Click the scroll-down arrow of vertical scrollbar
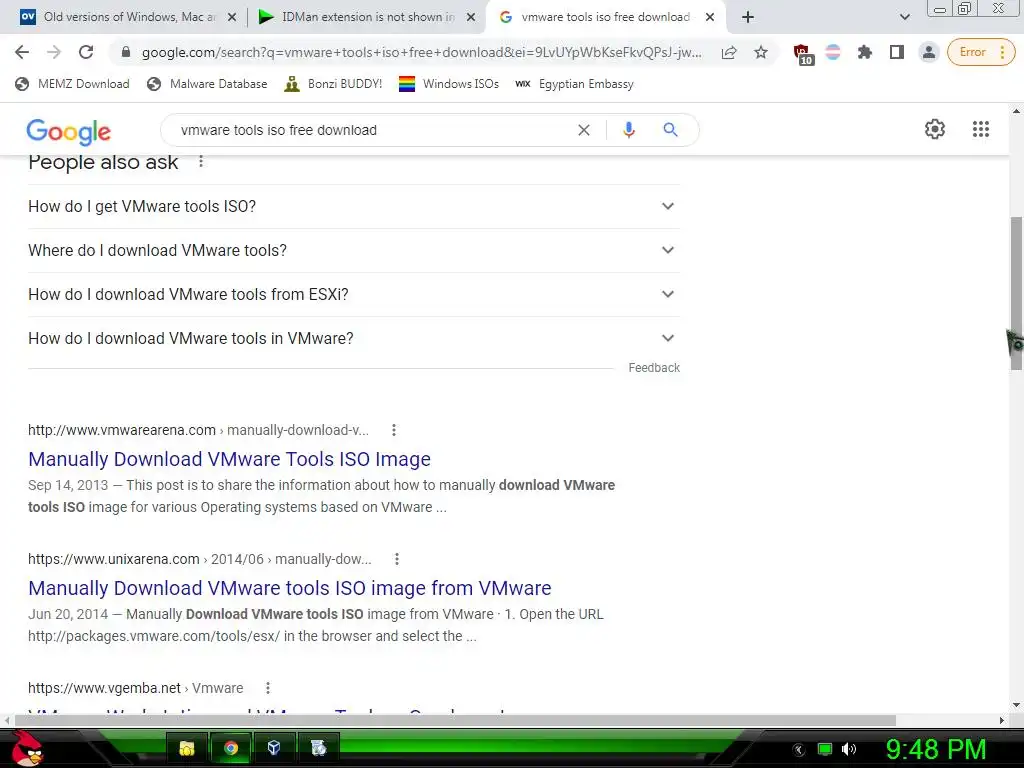Image resolution: width=1024 pixels, height=768 pixels. (1016, 705)
